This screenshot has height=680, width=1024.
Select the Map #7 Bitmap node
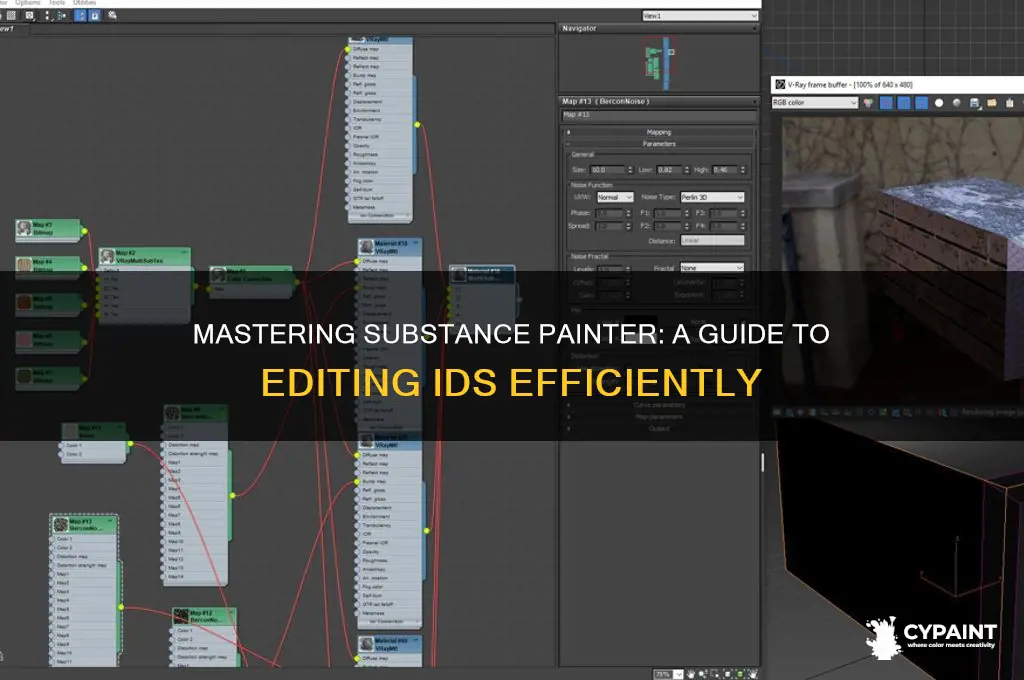(x=48, y=231)
